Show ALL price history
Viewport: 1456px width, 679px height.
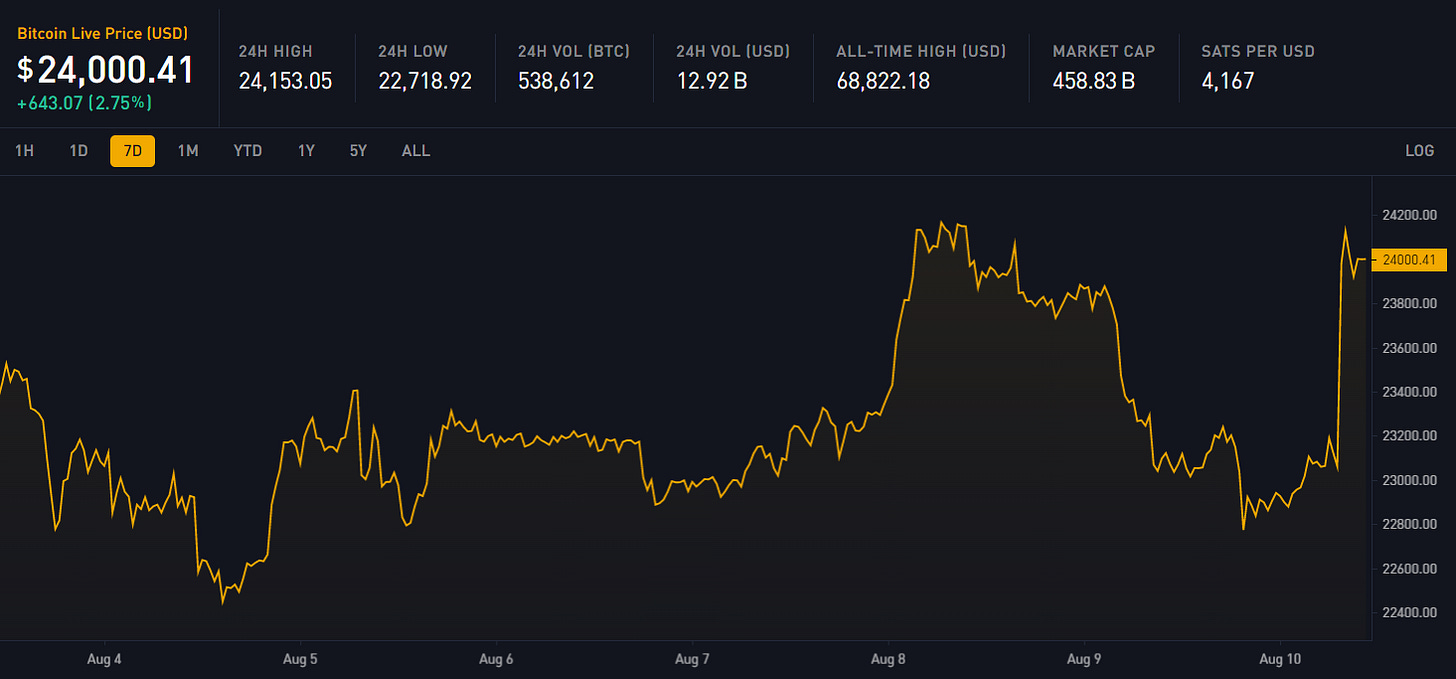[x=416, y=151]
